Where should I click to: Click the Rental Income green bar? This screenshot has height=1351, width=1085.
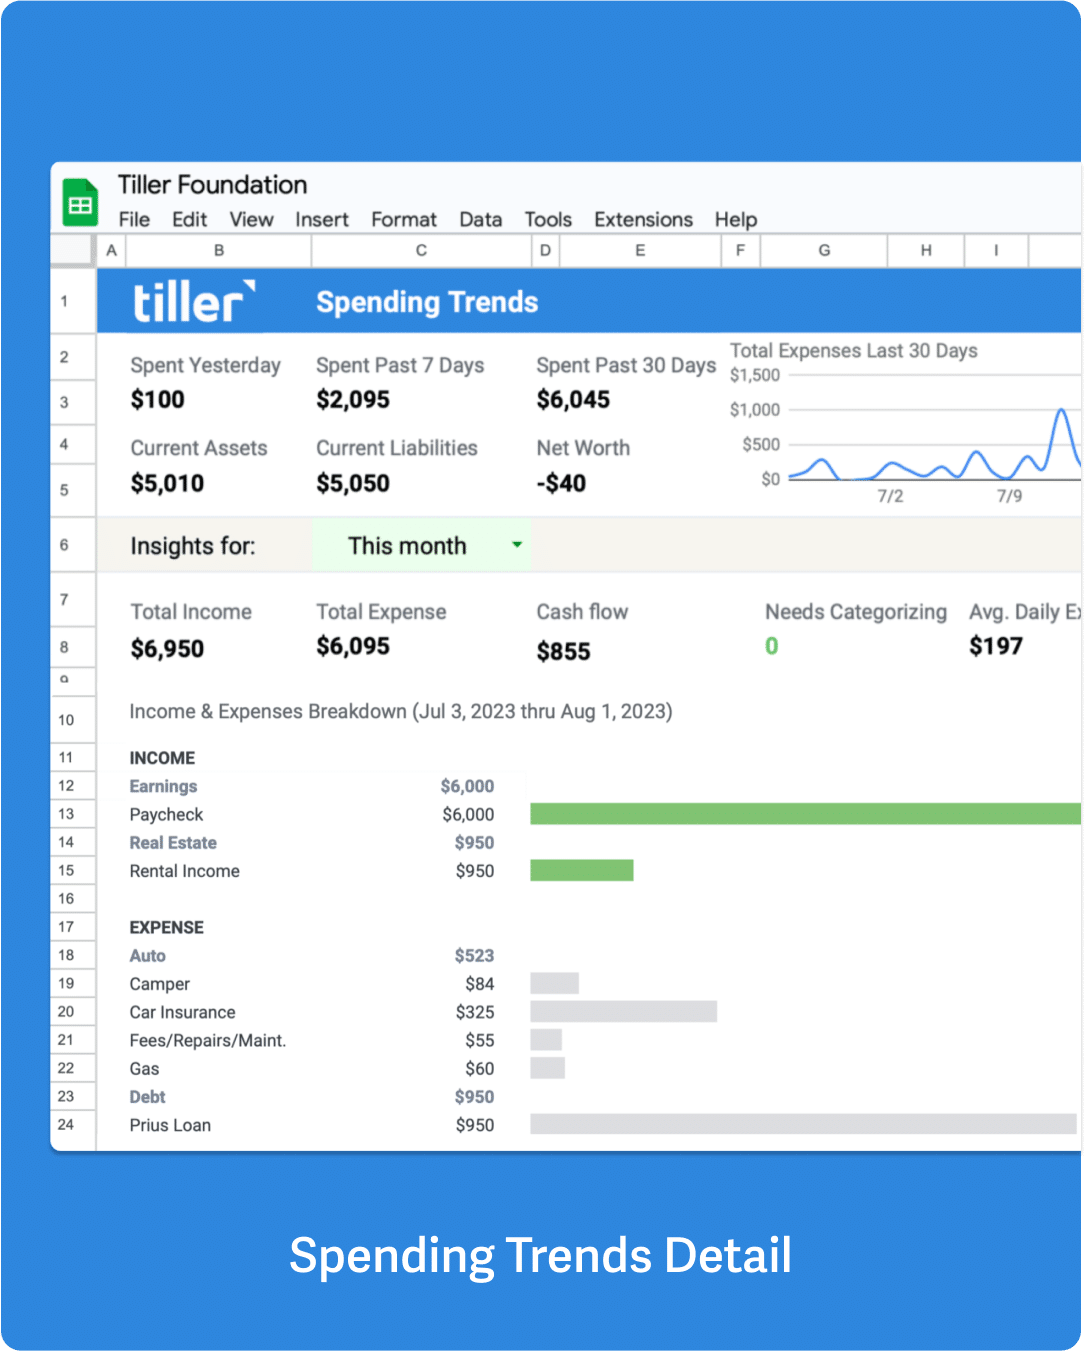(582, 870)
